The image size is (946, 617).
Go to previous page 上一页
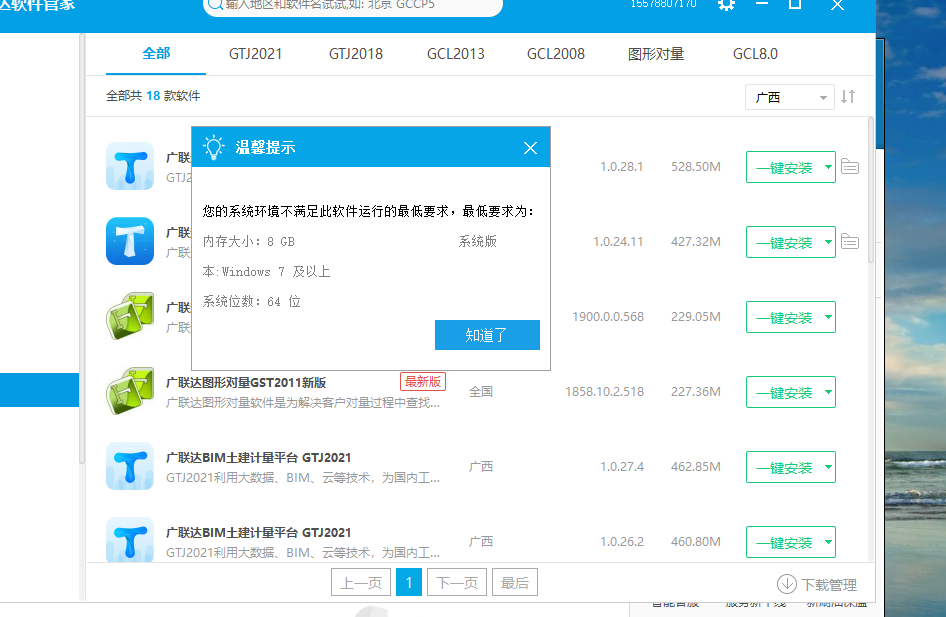point(361,583)
